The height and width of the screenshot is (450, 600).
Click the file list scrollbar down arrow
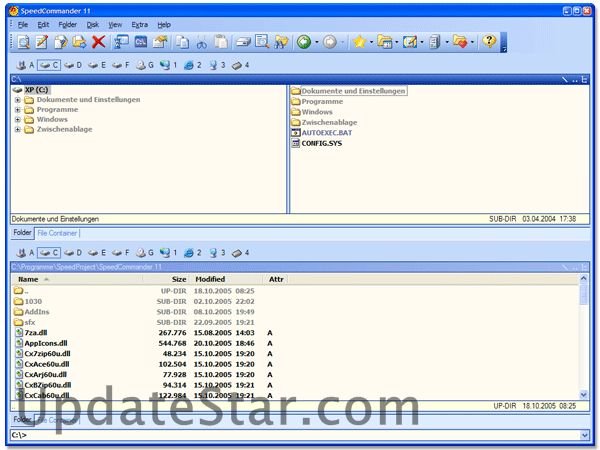tap(583, 395)
